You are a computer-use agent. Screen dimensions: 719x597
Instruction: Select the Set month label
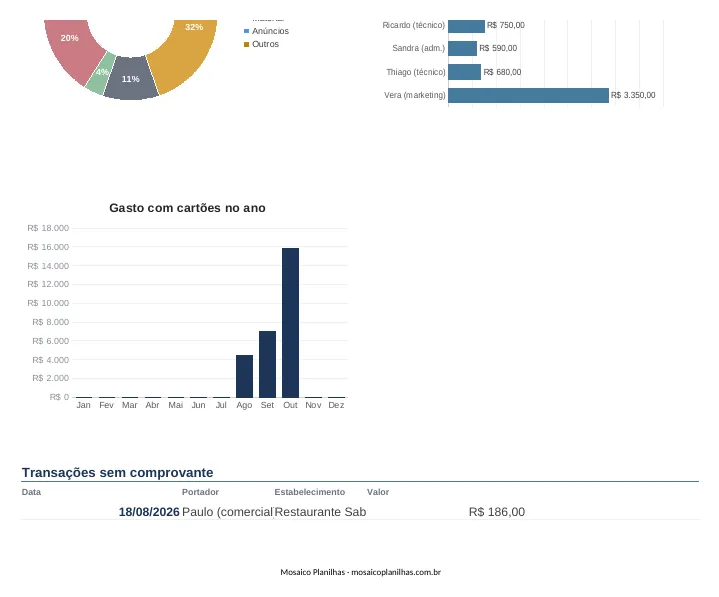(267, 405)
